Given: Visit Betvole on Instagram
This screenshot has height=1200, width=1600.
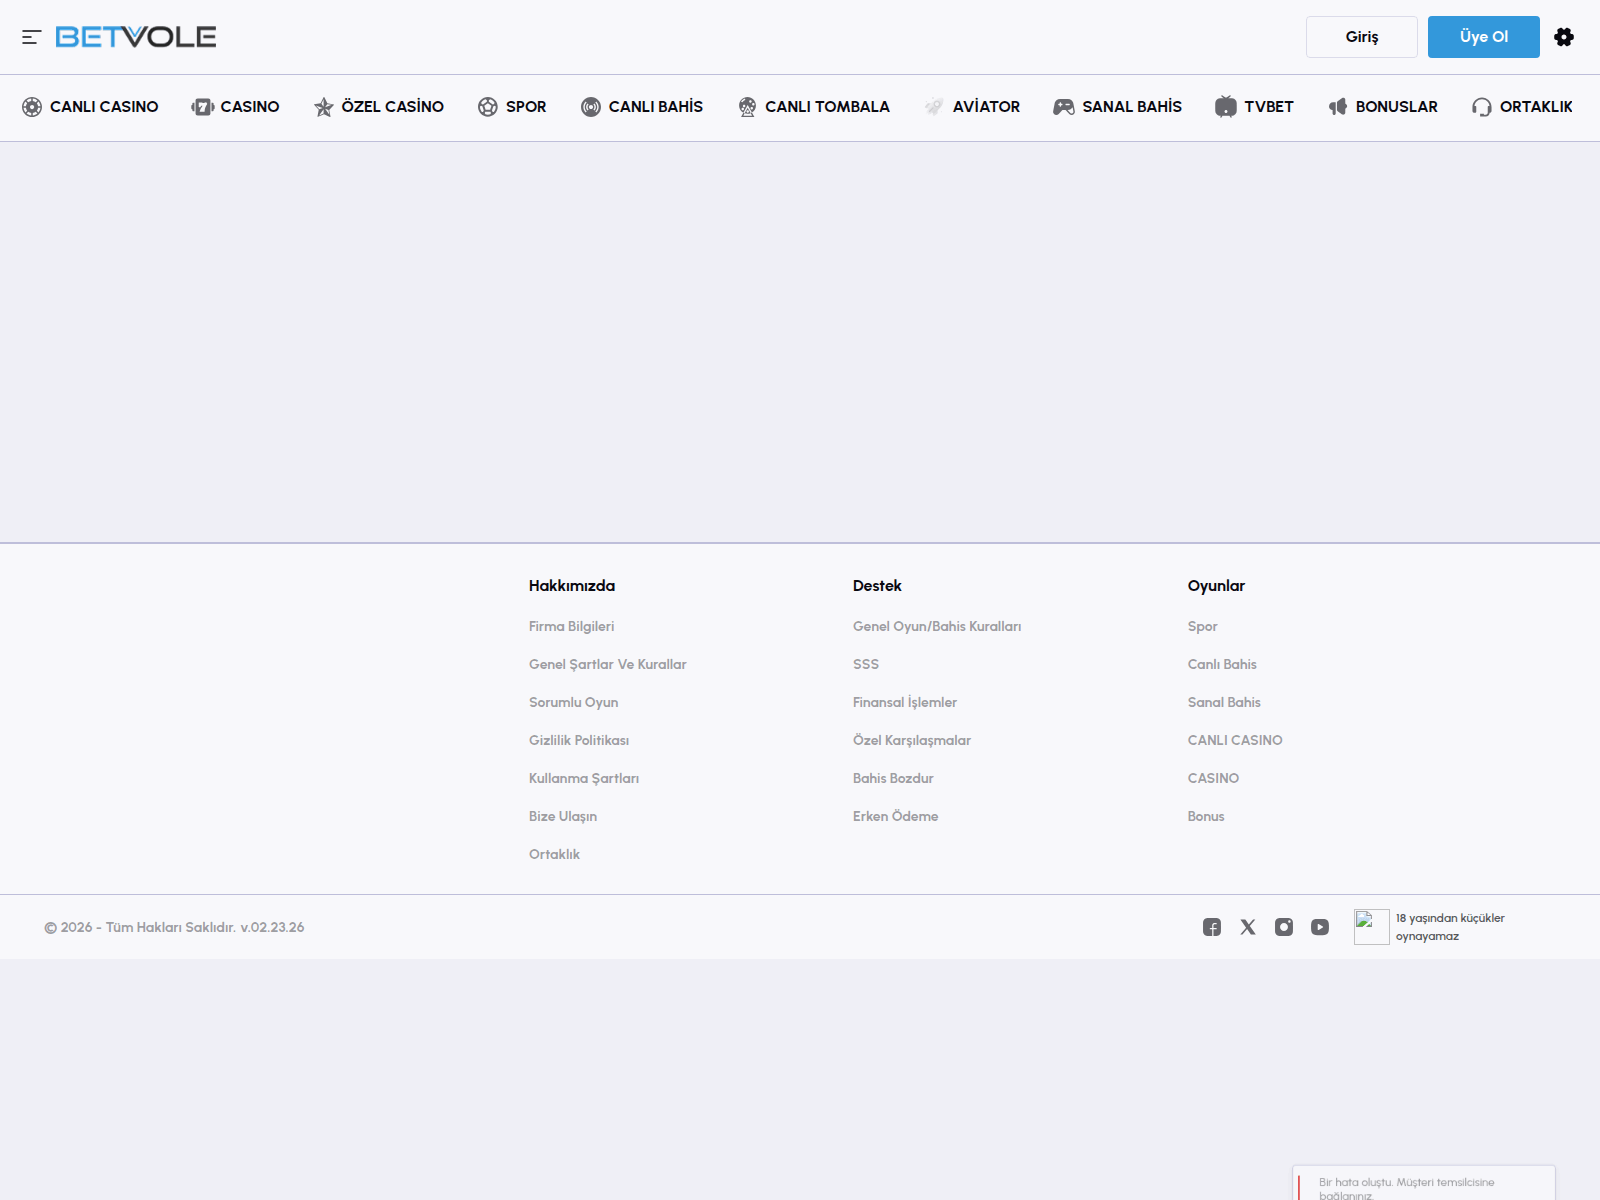Looking at the screenshot, I should coord(1284,927).
